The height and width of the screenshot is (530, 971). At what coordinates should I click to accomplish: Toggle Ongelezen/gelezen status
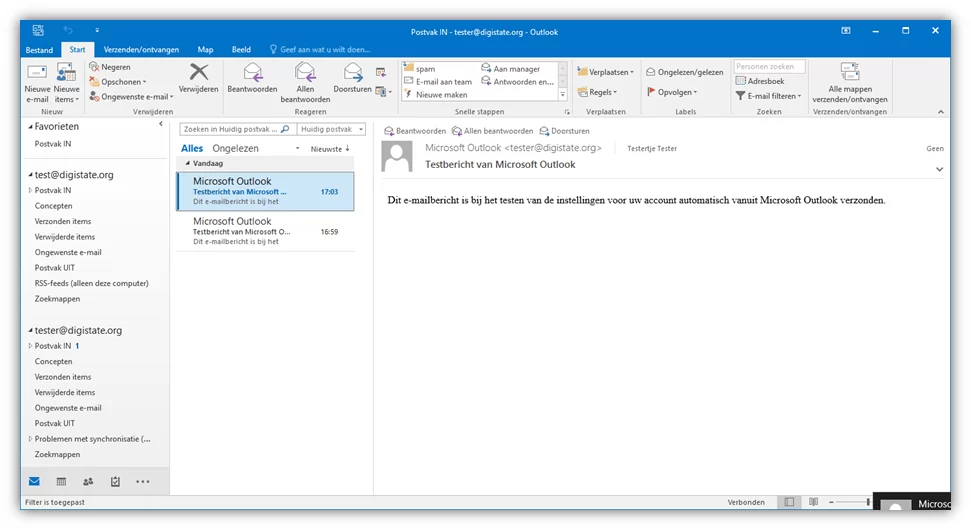684,72
